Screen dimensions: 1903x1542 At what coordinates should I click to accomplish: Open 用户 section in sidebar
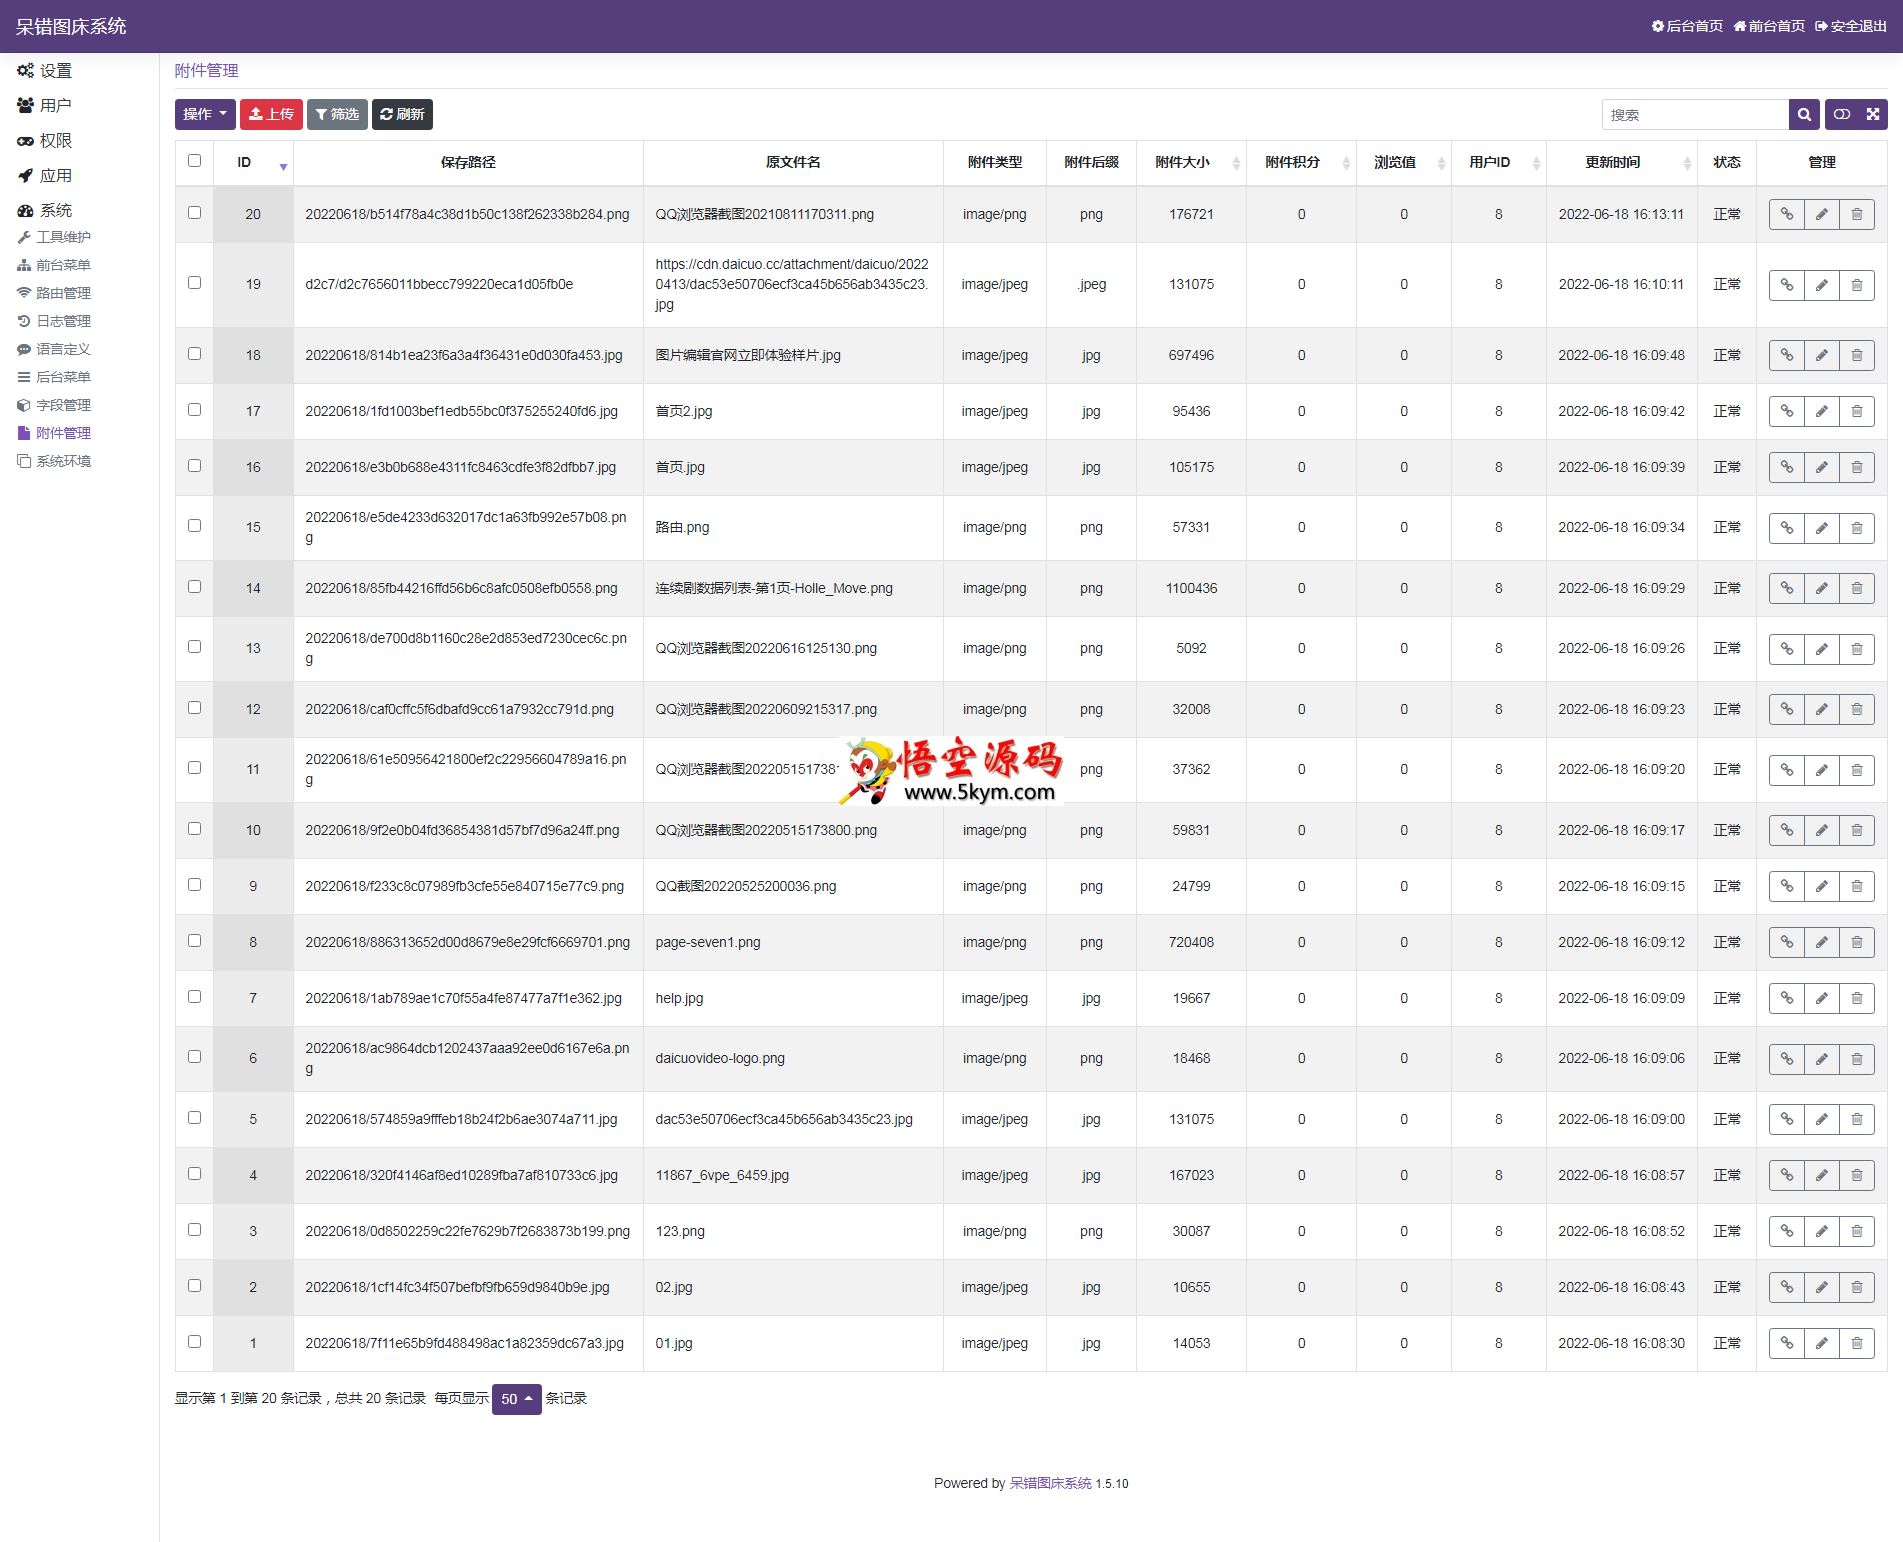(x=45, y=105)
